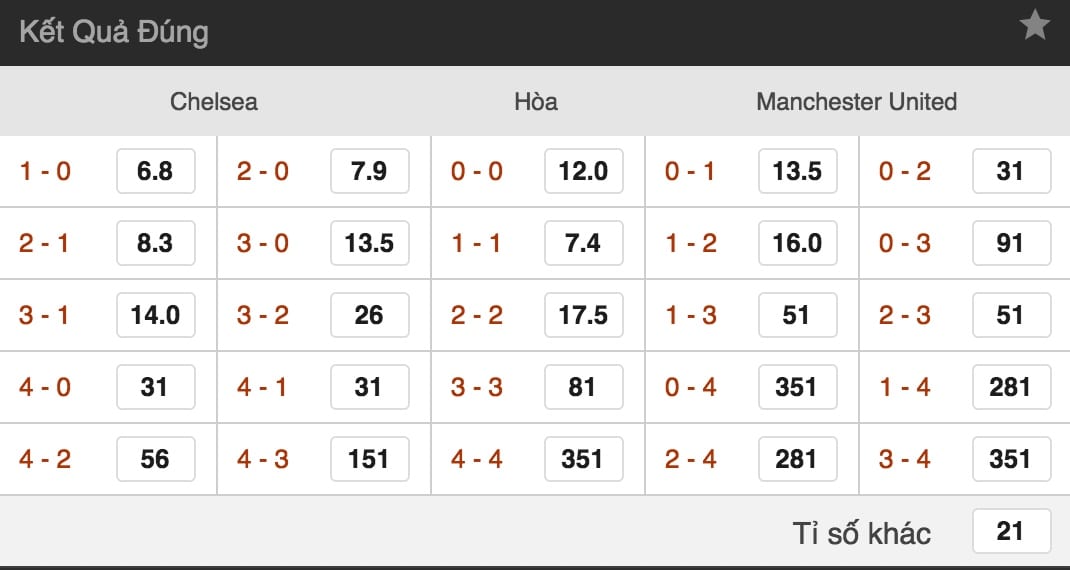The width and height of the screenshot is (1070, 570).
Task: Click the 81 odds for 3 - 3
Action: click(x=583, y=387)
